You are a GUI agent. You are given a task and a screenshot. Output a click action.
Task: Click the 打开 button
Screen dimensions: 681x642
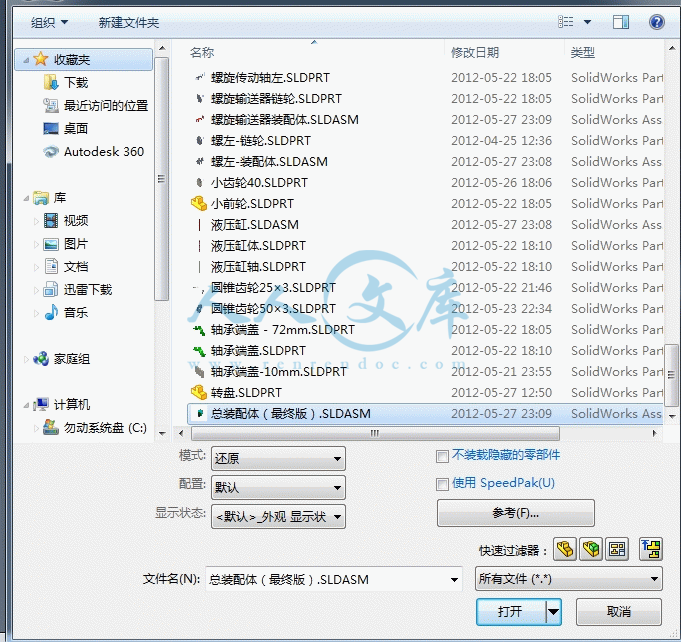(x=511, y=612)
